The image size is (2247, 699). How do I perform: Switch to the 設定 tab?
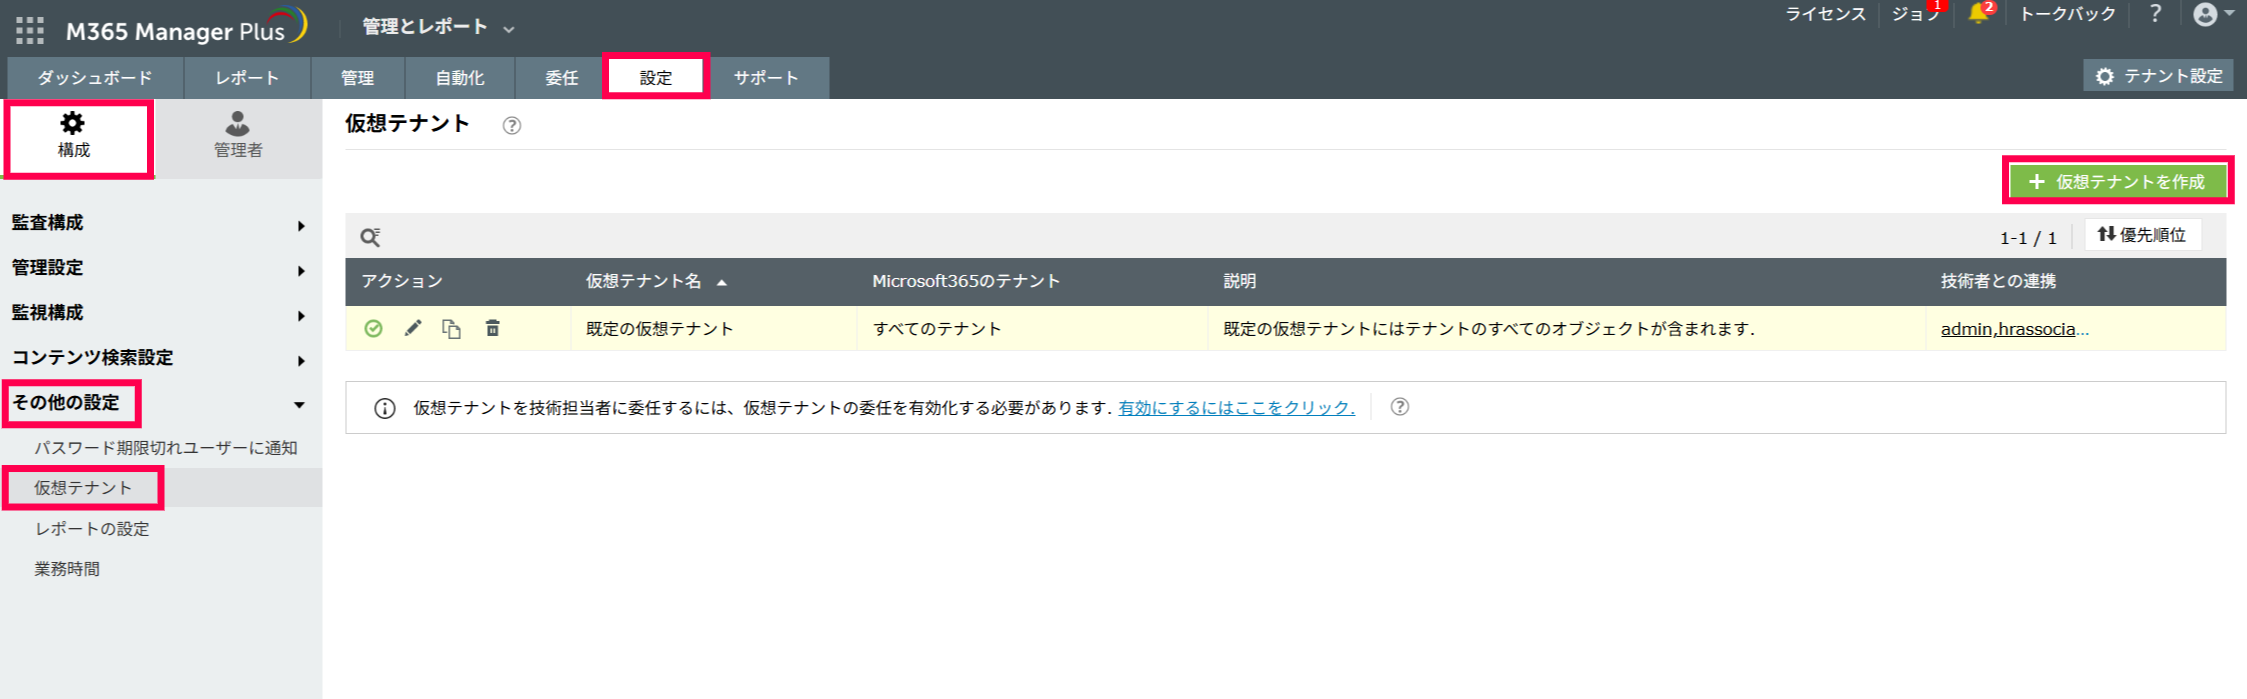tap(656, 78)
